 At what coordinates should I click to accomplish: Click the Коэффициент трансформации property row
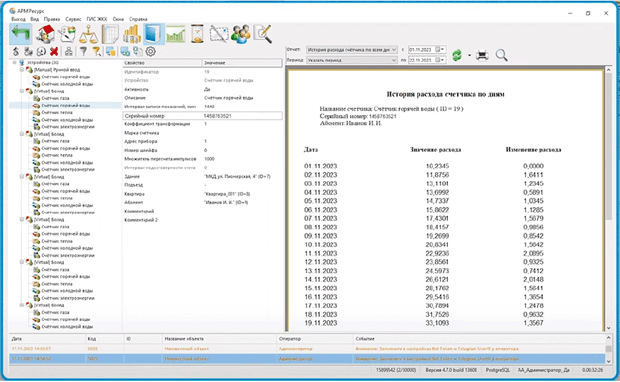click(x=202, y=124)
